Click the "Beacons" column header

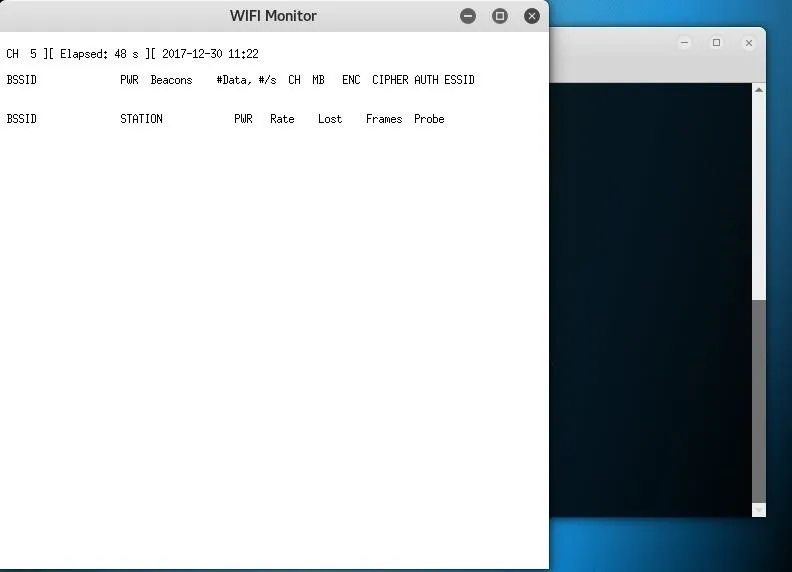click(x=171, y=80)
